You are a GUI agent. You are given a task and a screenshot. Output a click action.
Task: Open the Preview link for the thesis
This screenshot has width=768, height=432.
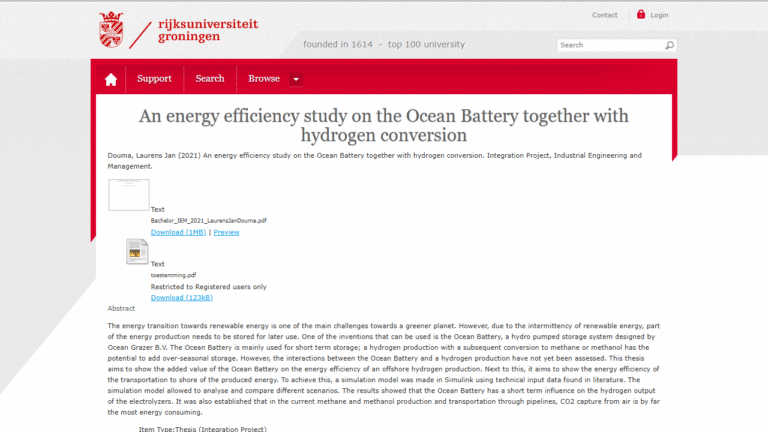[226, 232]
